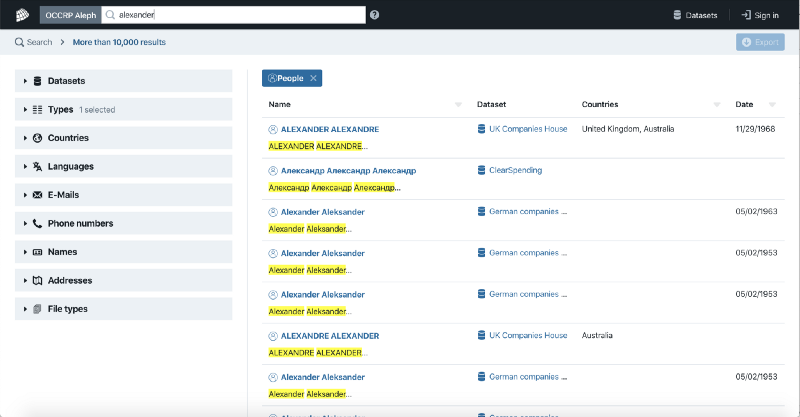Image resolution: width=800 pixels, height=417 pixels.
Task: Click the Dataset column header
Action: pos(491,104)
